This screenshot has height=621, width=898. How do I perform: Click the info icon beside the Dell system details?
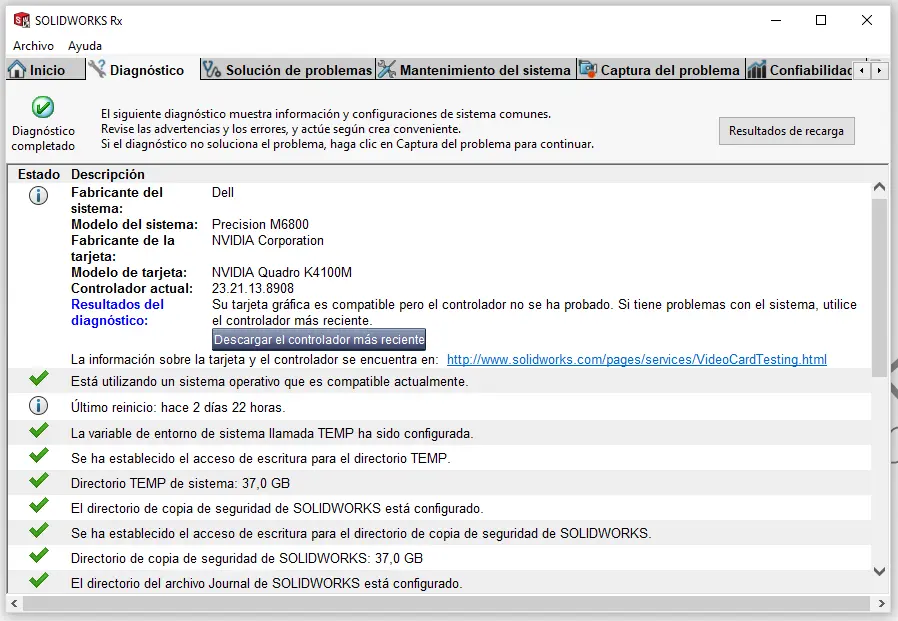pyautogui.click(x=37, y=196)
